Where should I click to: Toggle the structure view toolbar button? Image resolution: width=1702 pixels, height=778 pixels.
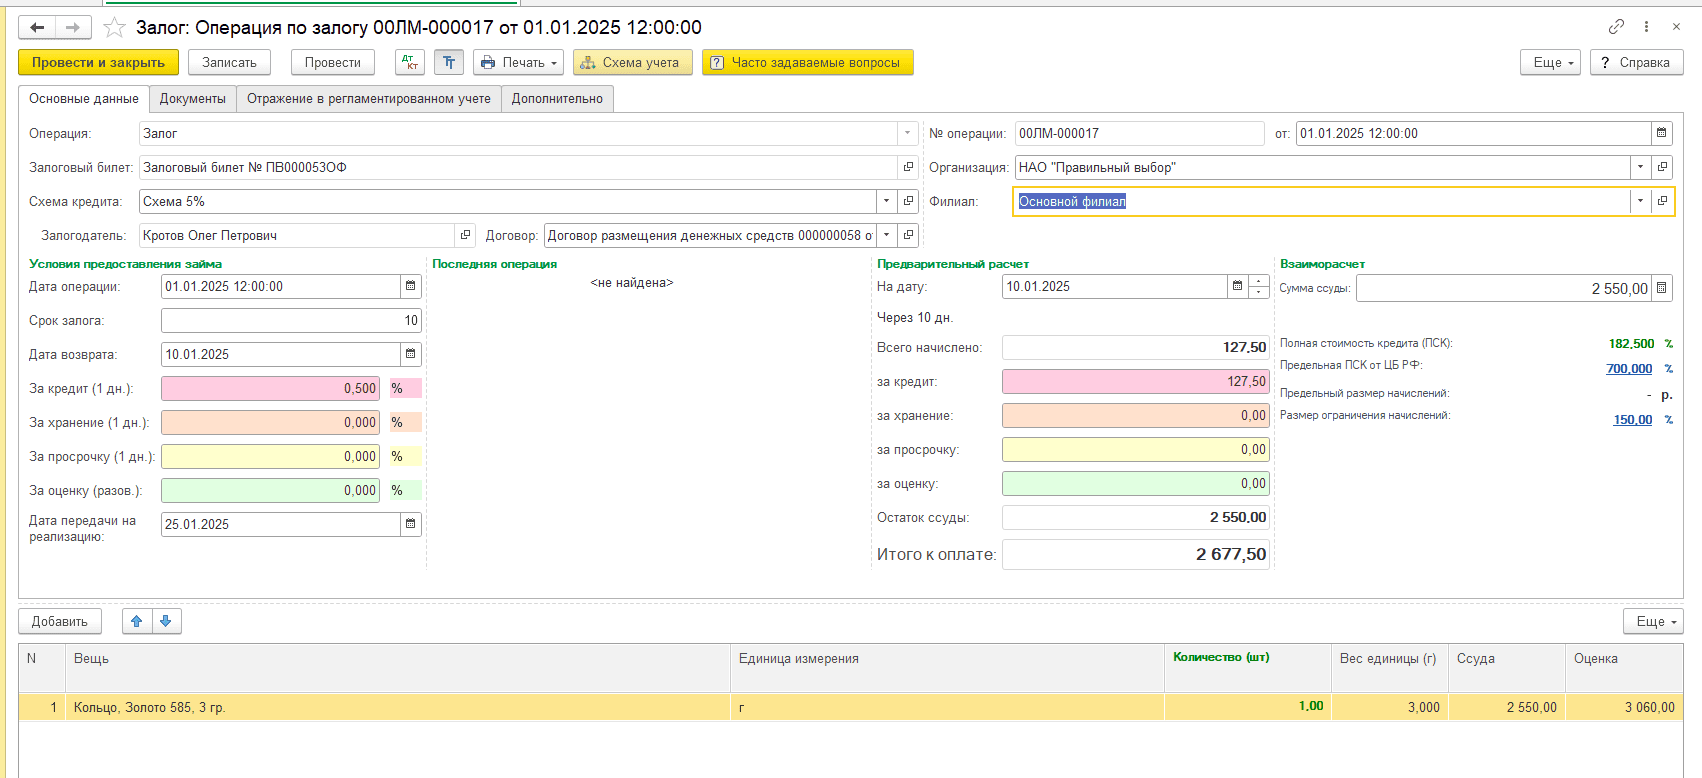pos(449,62)
